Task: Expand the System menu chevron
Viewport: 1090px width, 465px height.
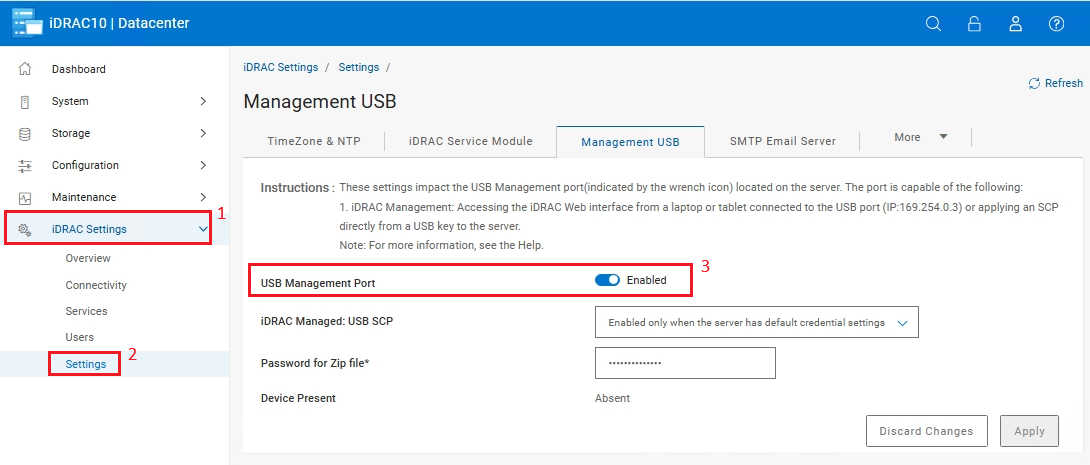Action: [203, 101]
